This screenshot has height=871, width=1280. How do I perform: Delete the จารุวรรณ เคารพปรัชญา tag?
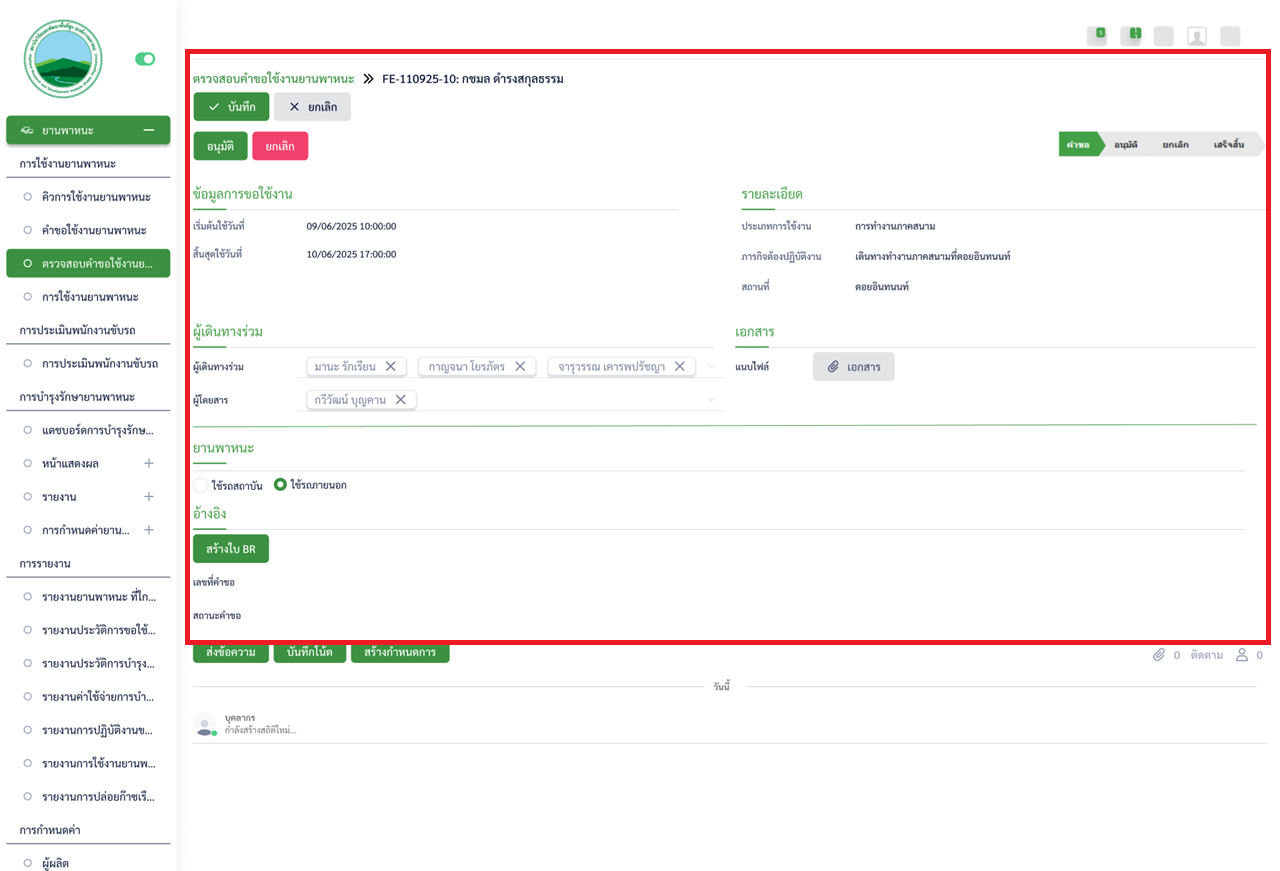(x=680, y=367)
